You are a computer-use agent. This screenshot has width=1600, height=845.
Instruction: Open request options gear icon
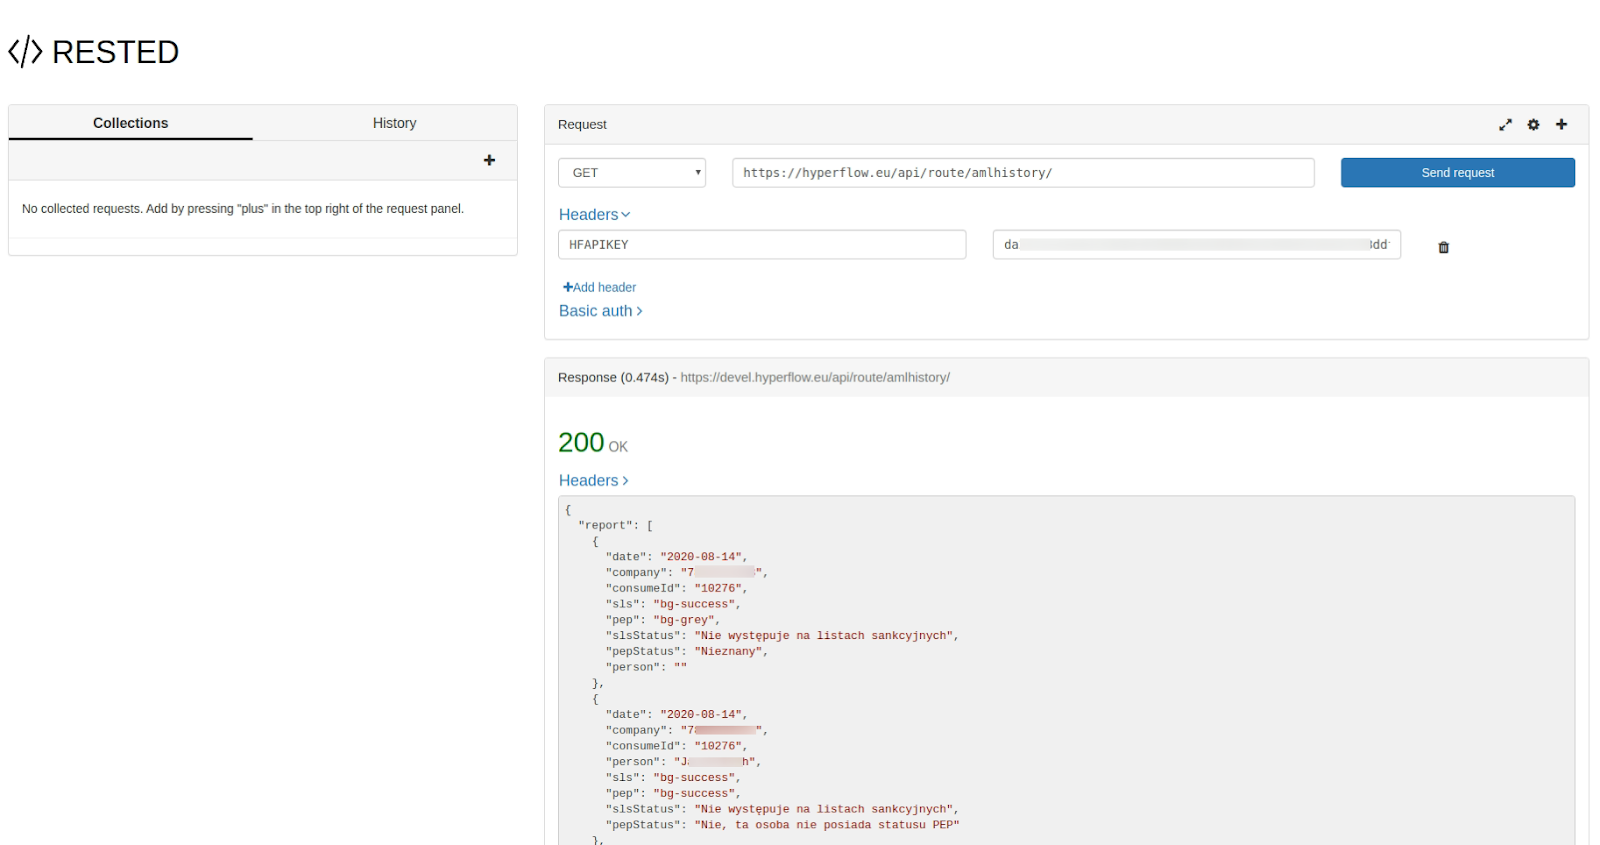tap(1533, 125)
